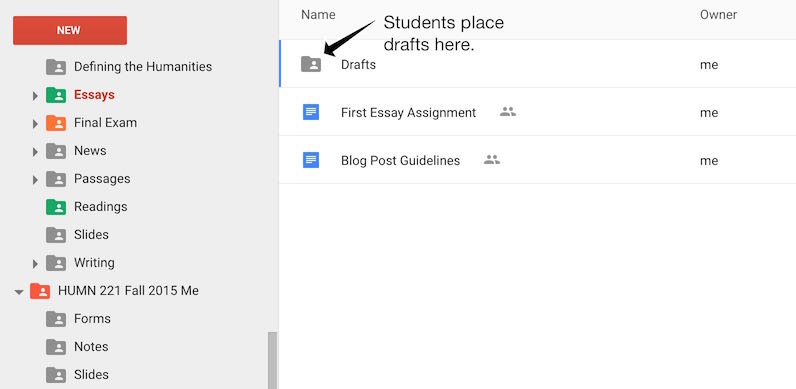Screen dimensions: 796x389
Task: Select the HUMN 221 Fall 2015 Me label
Action: 128,290
